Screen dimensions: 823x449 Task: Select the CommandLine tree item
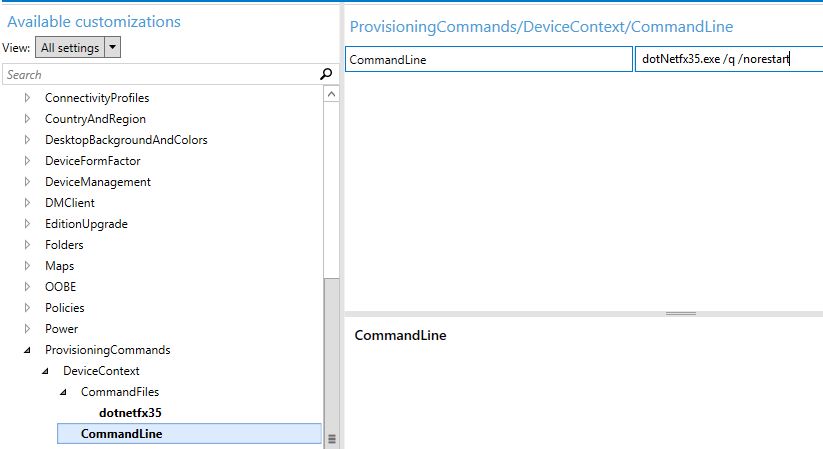[189, 434]
